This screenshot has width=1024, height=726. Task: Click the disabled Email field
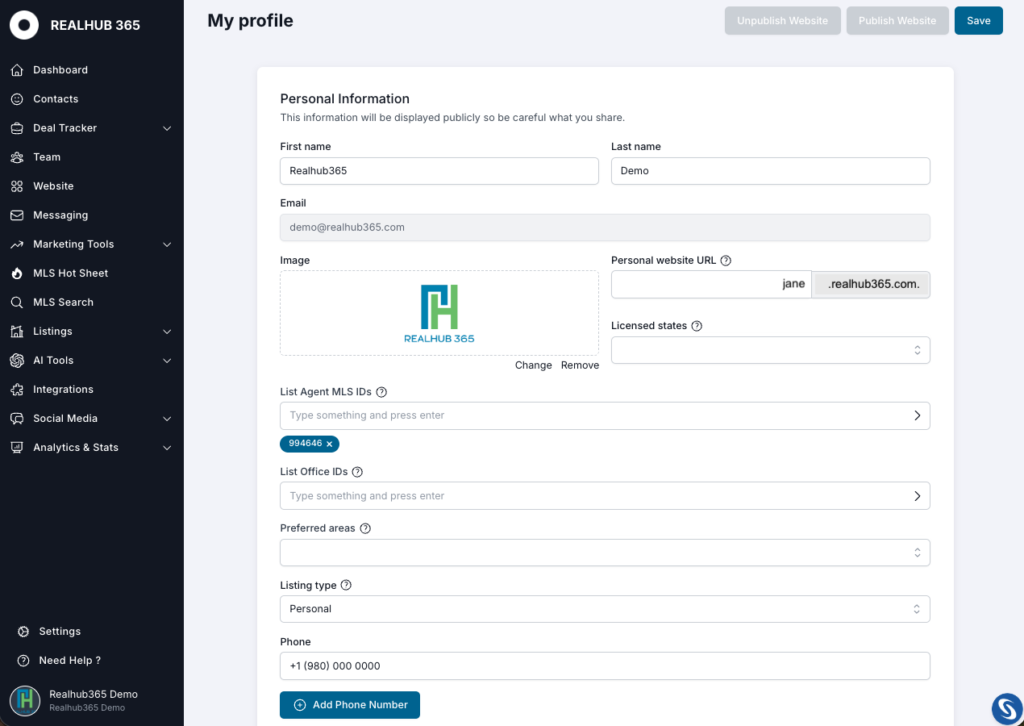pos(605,228)
